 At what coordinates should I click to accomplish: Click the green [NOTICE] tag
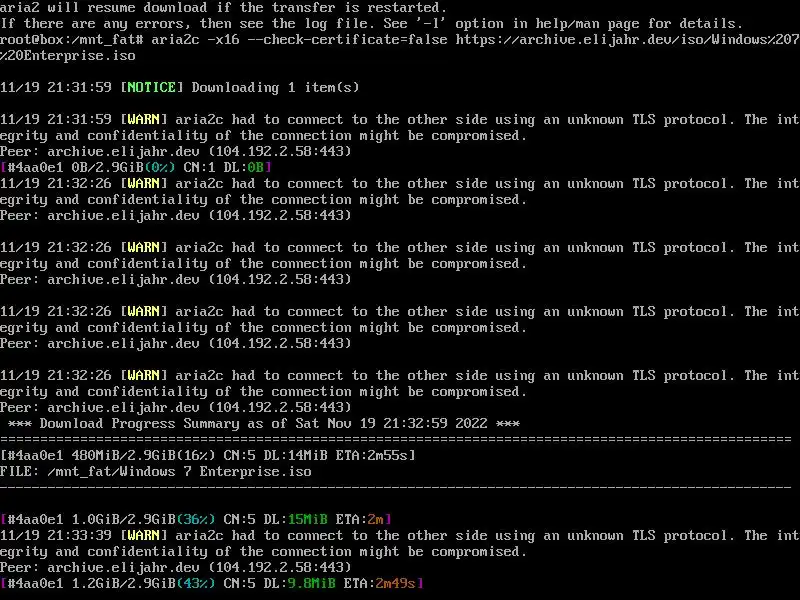152,88
